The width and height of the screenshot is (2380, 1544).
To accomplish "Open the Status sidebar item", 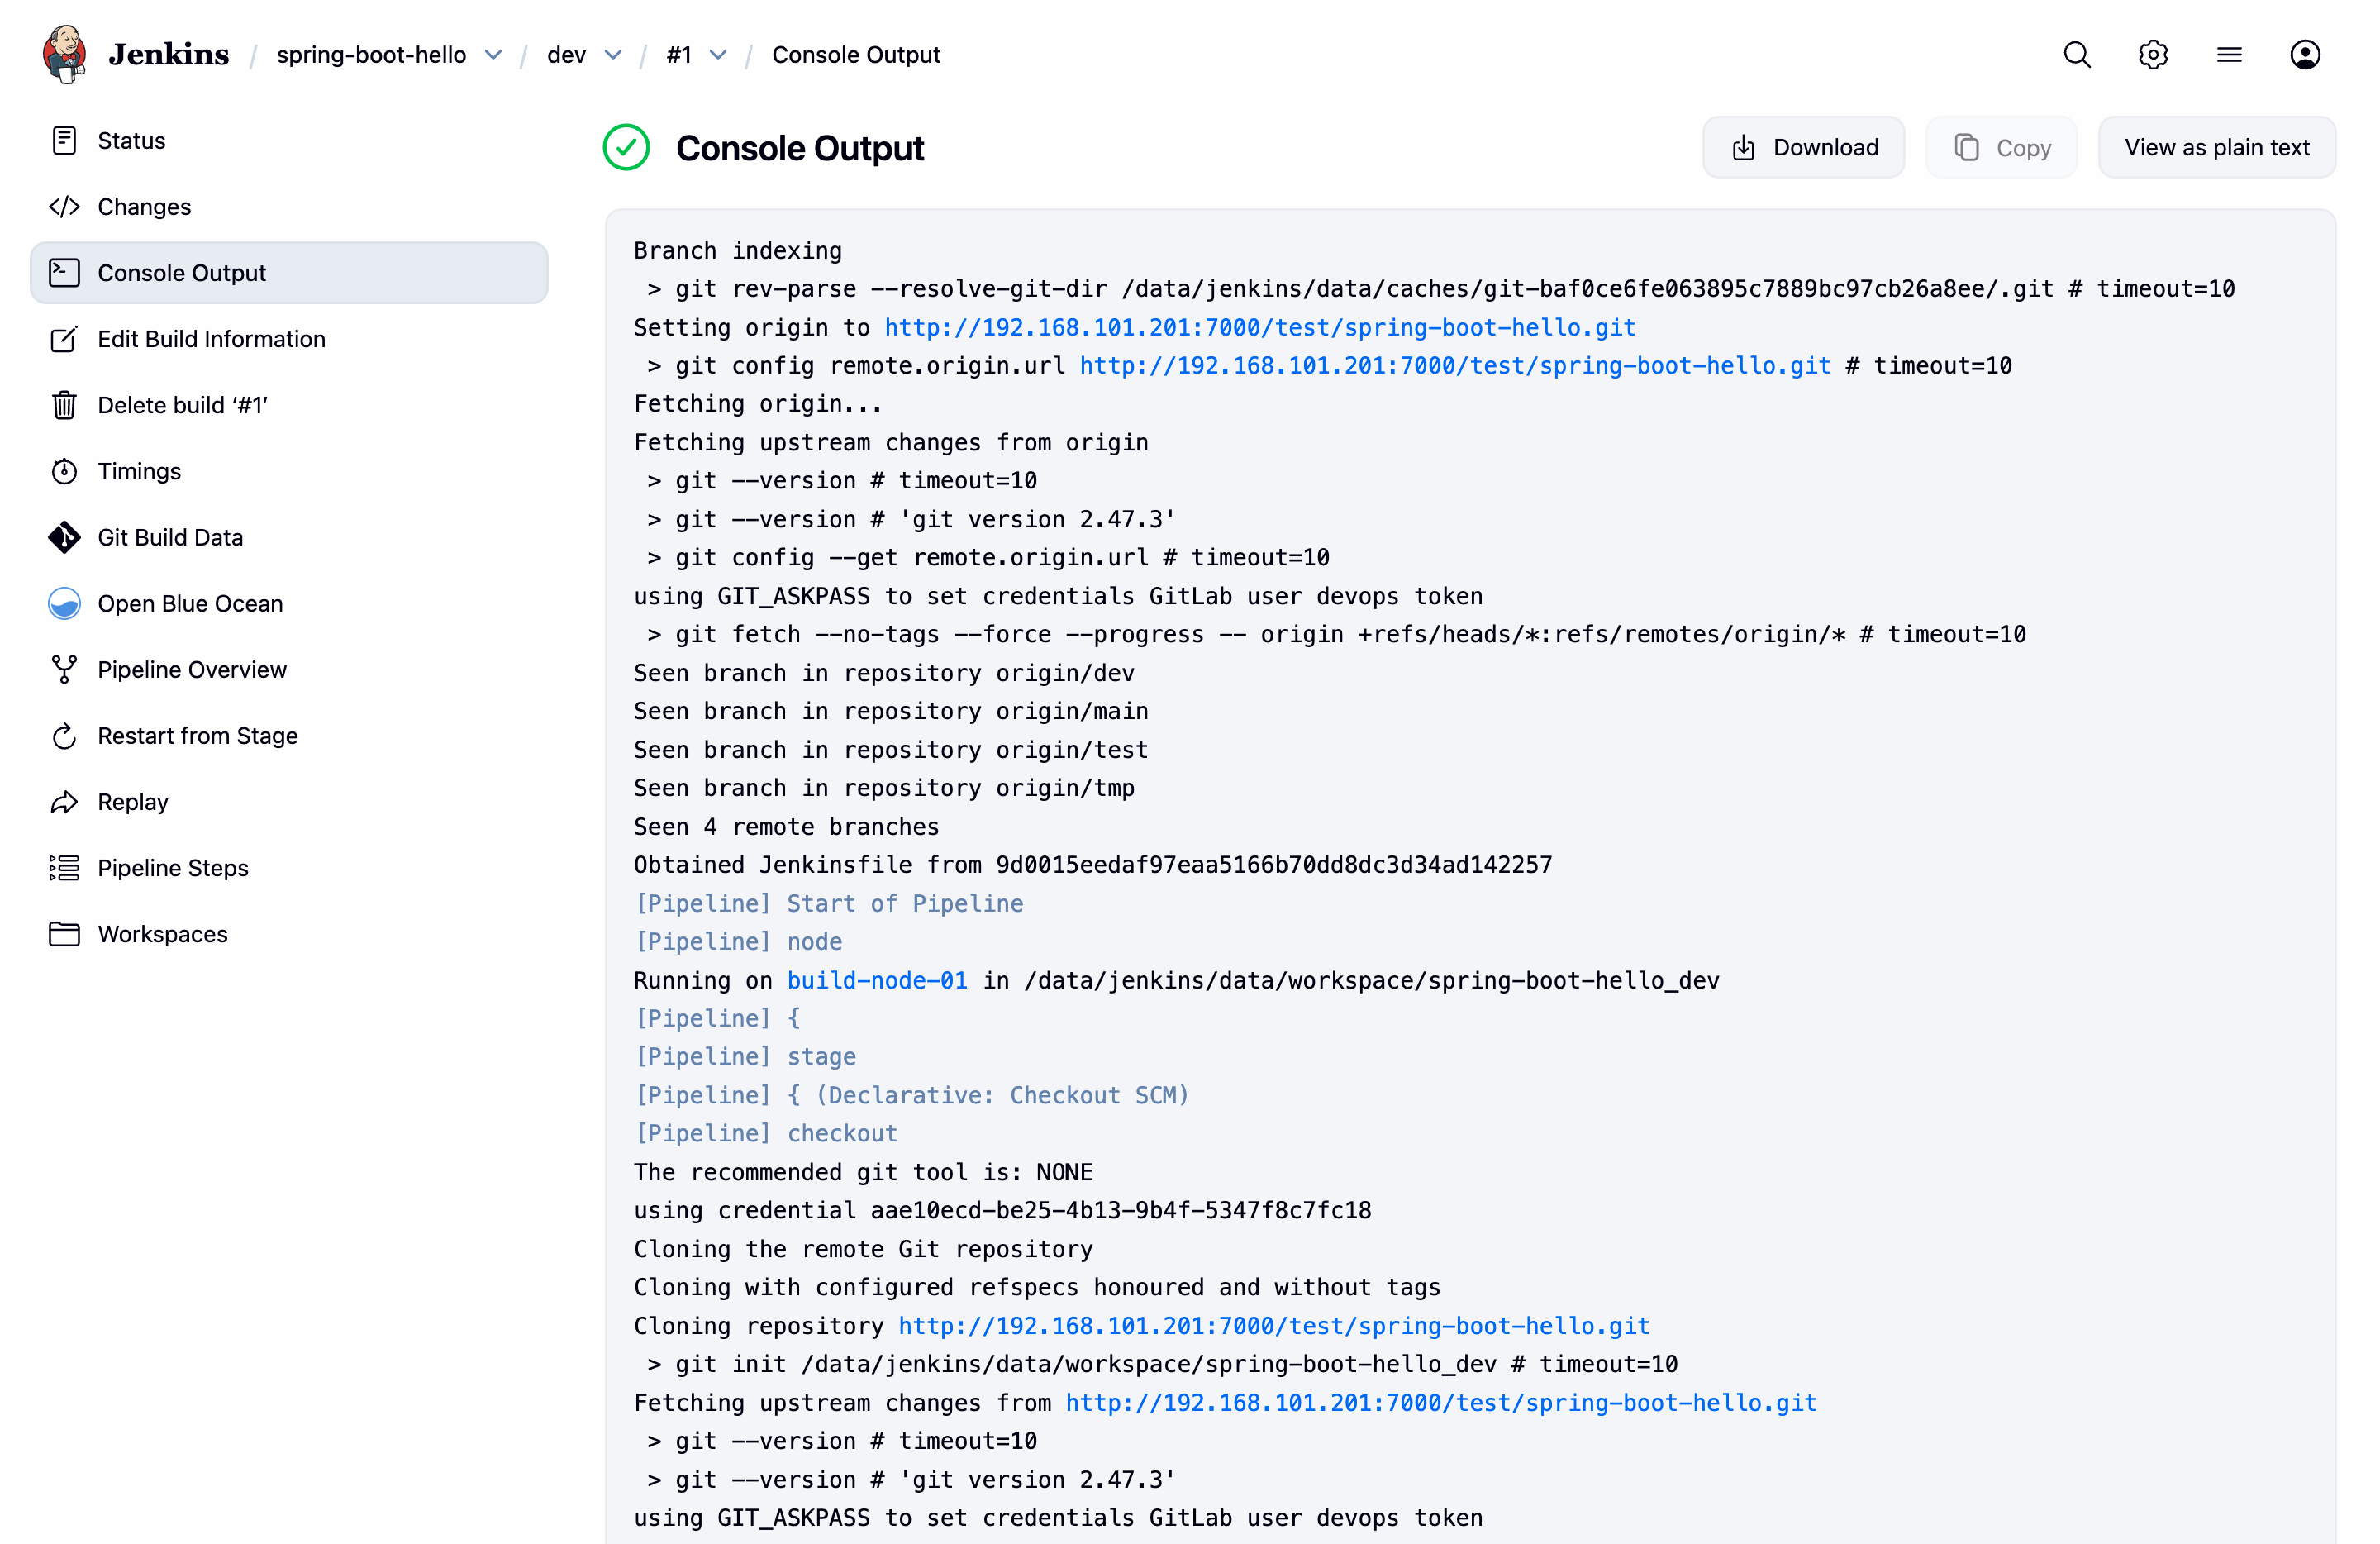I will click(131, 140).
